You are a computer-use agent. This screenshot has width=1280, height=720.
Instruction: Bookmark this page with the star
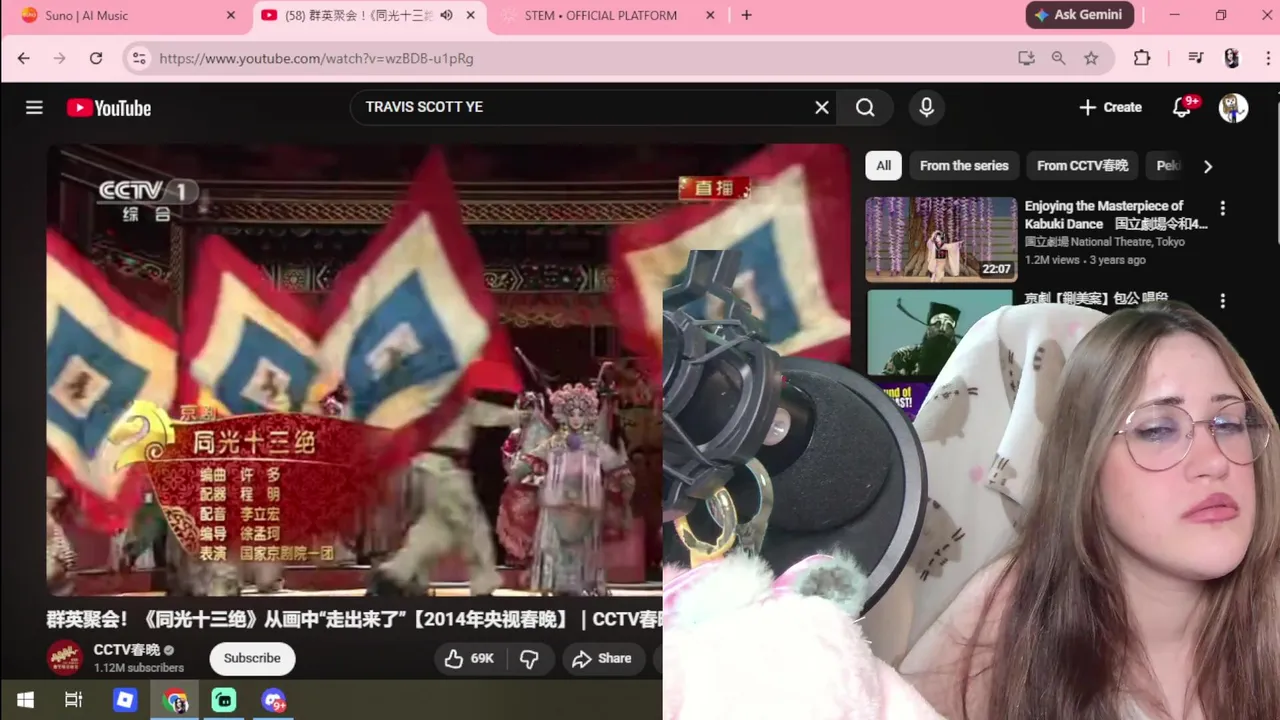1091,58
